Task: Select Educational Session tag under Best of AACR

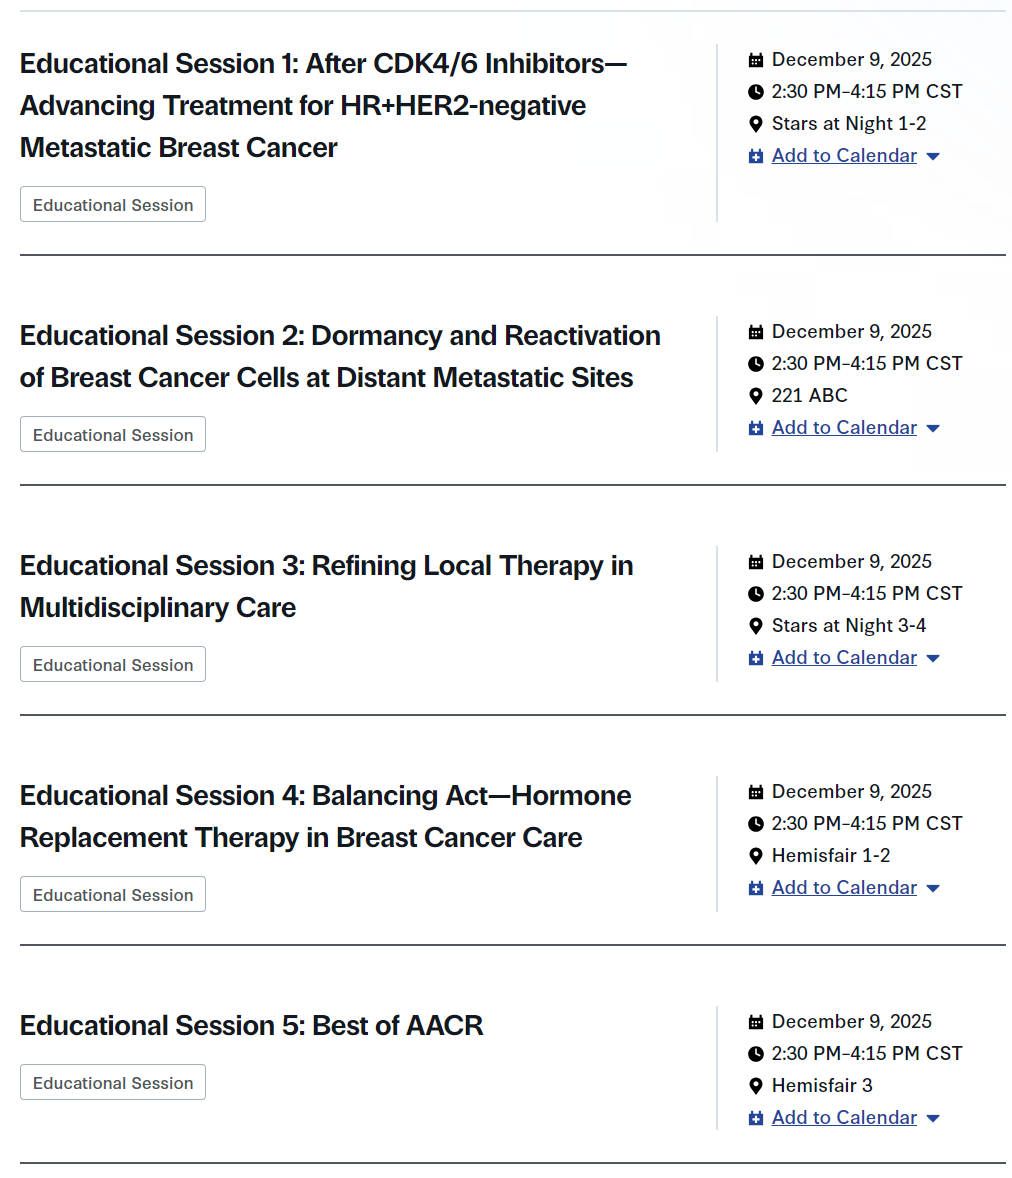Action: (x=113, y=1083)
